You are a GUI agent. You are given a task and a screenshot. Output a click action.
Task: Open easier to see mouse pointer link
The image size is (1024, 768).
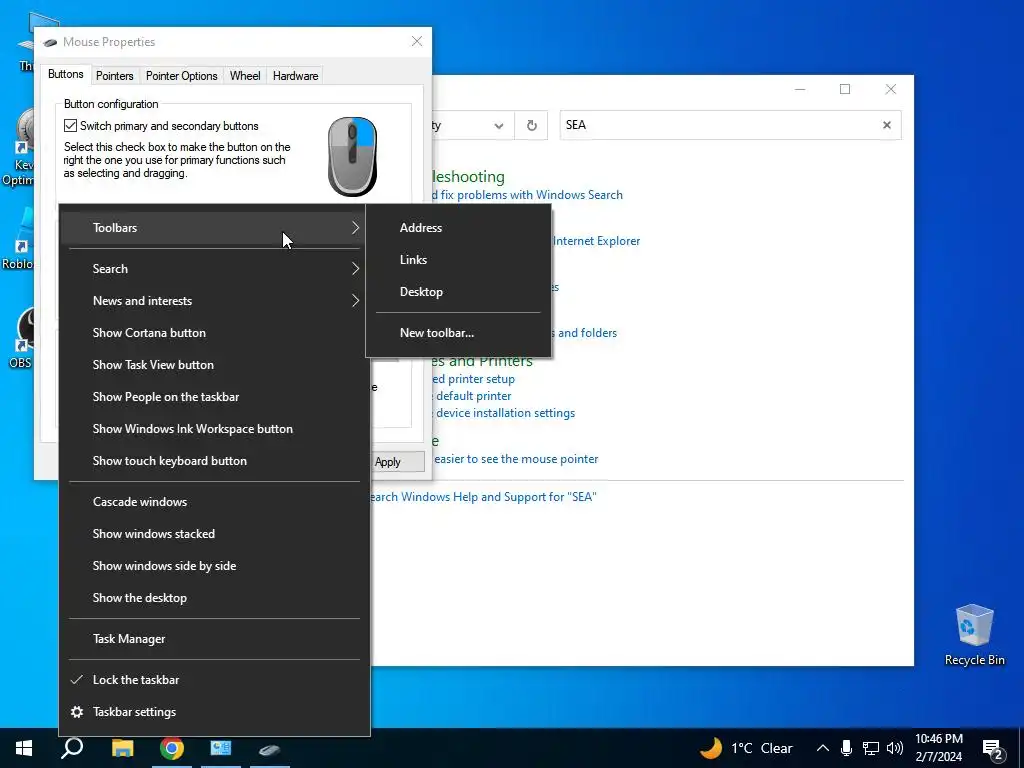(x=516, y=459)
